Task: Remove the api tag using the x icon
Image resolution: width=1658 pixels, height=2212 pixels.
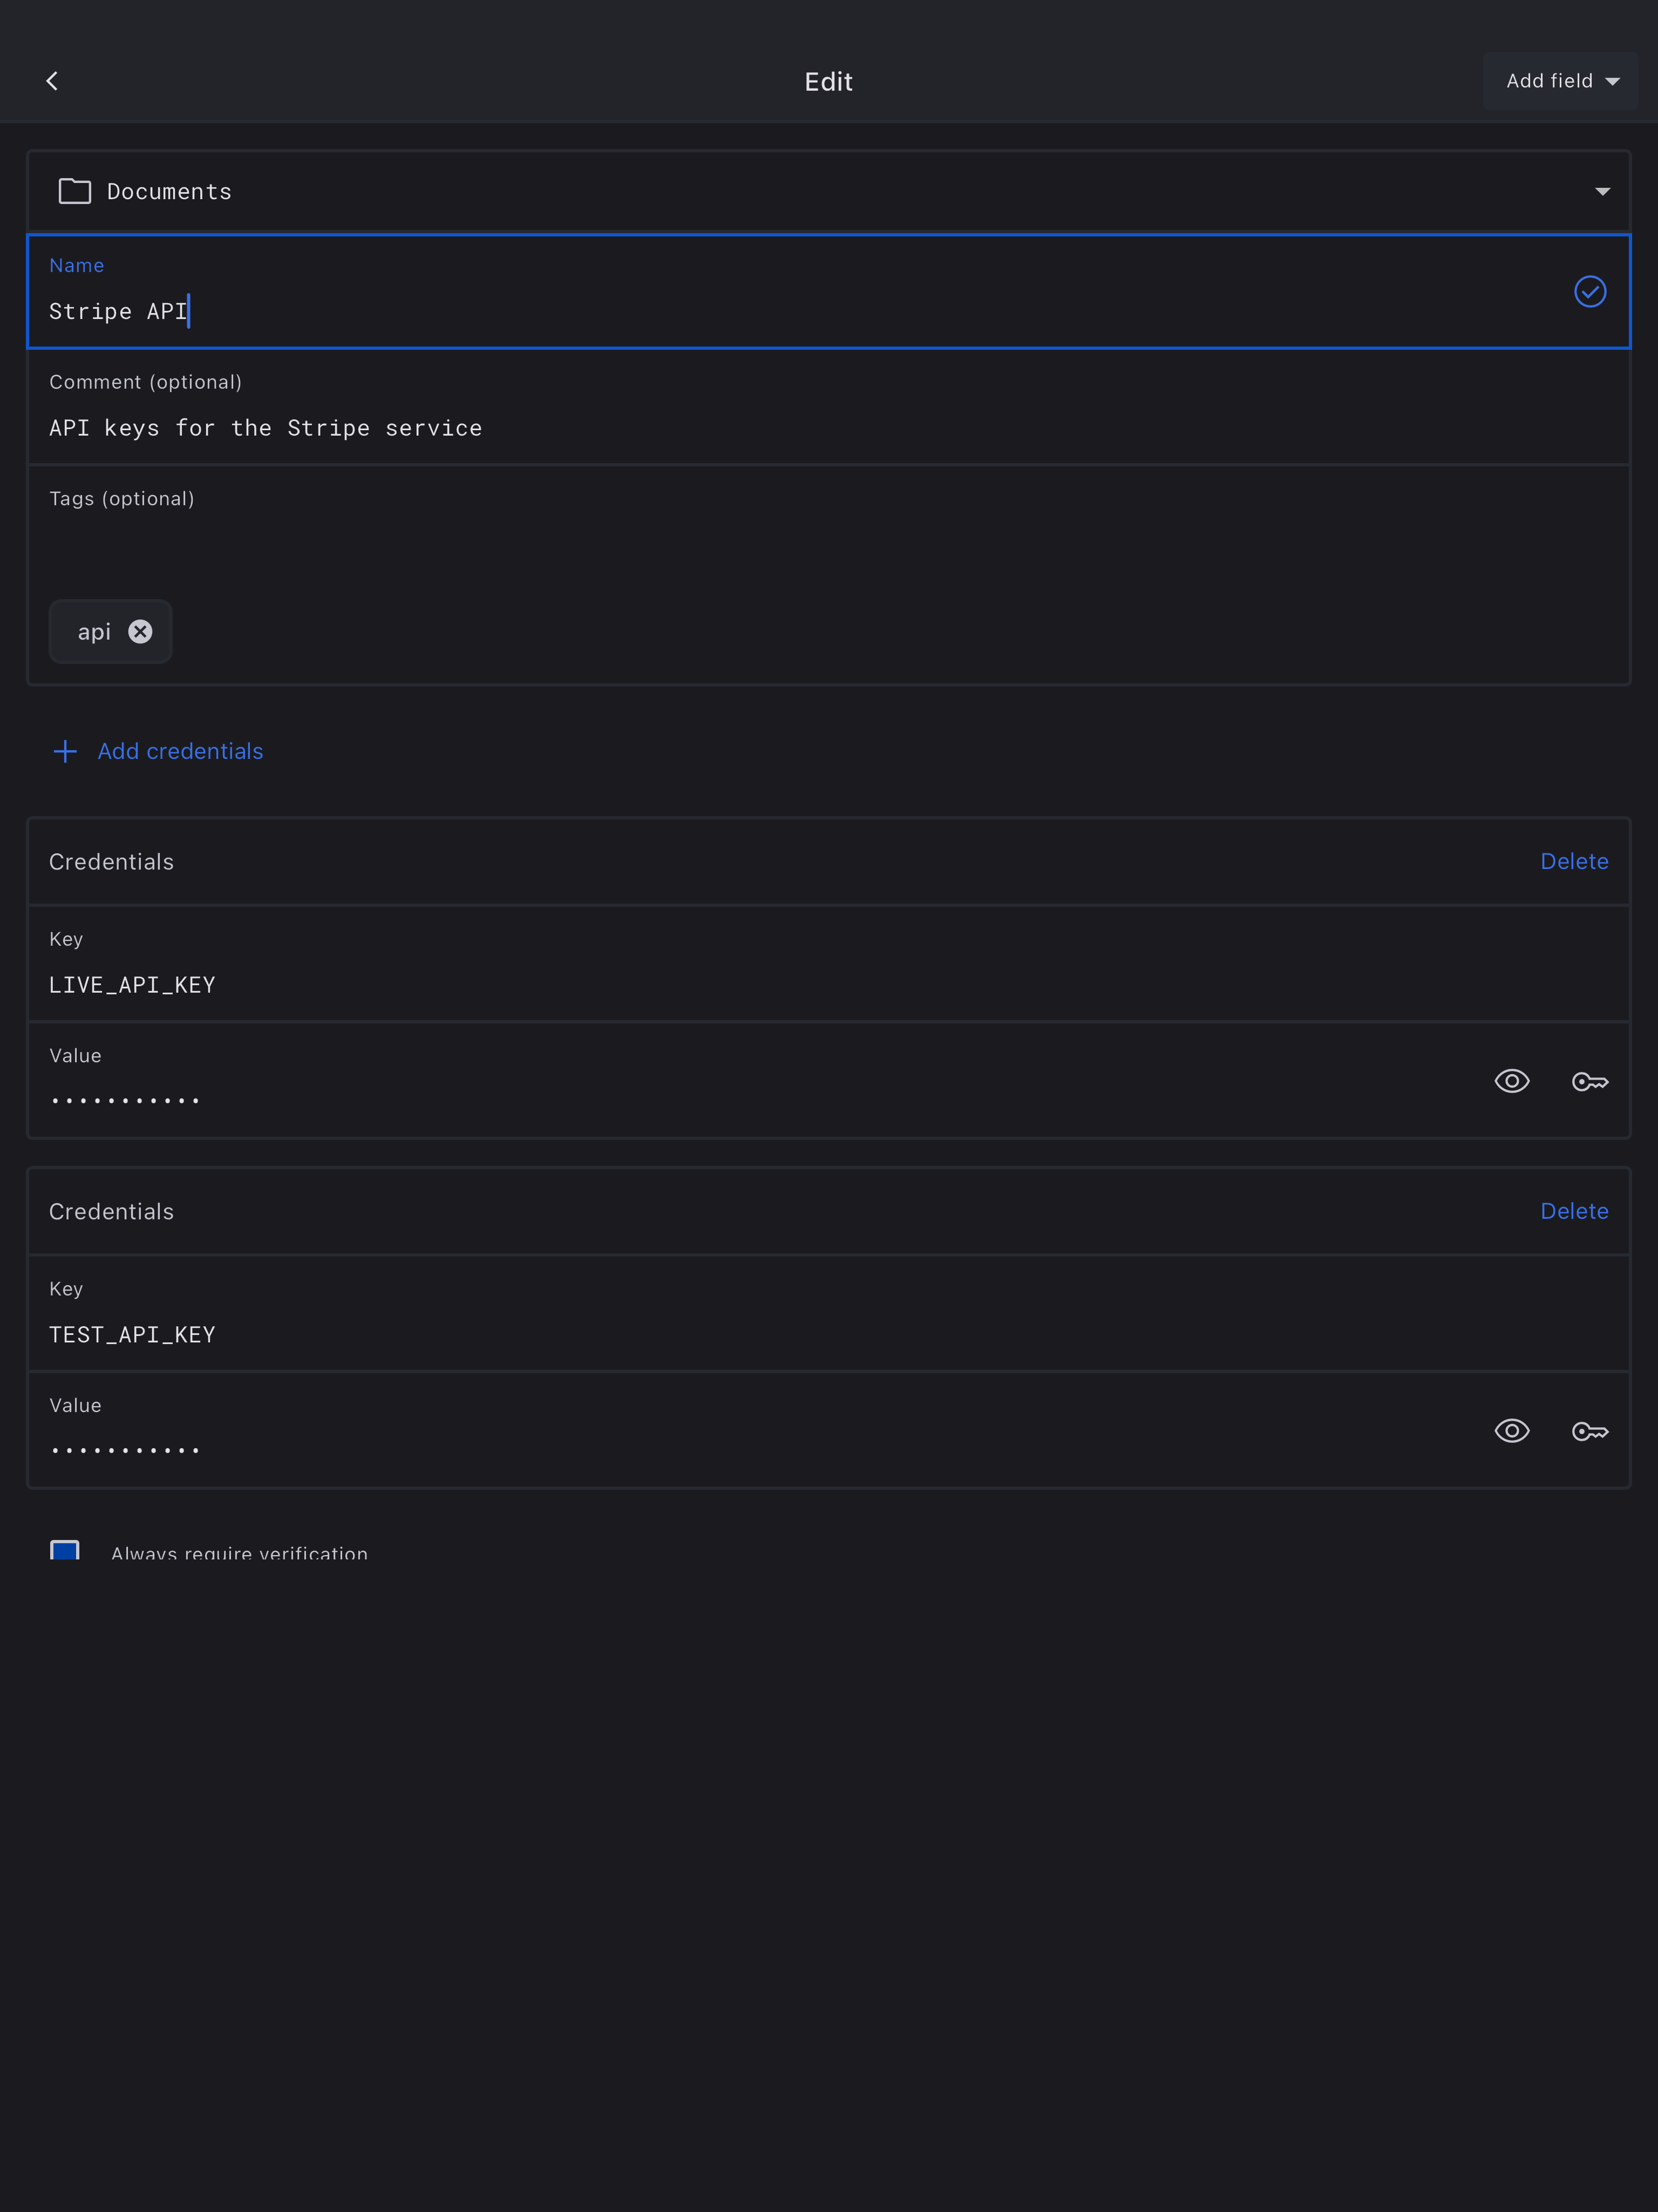Action: point(141,631)
